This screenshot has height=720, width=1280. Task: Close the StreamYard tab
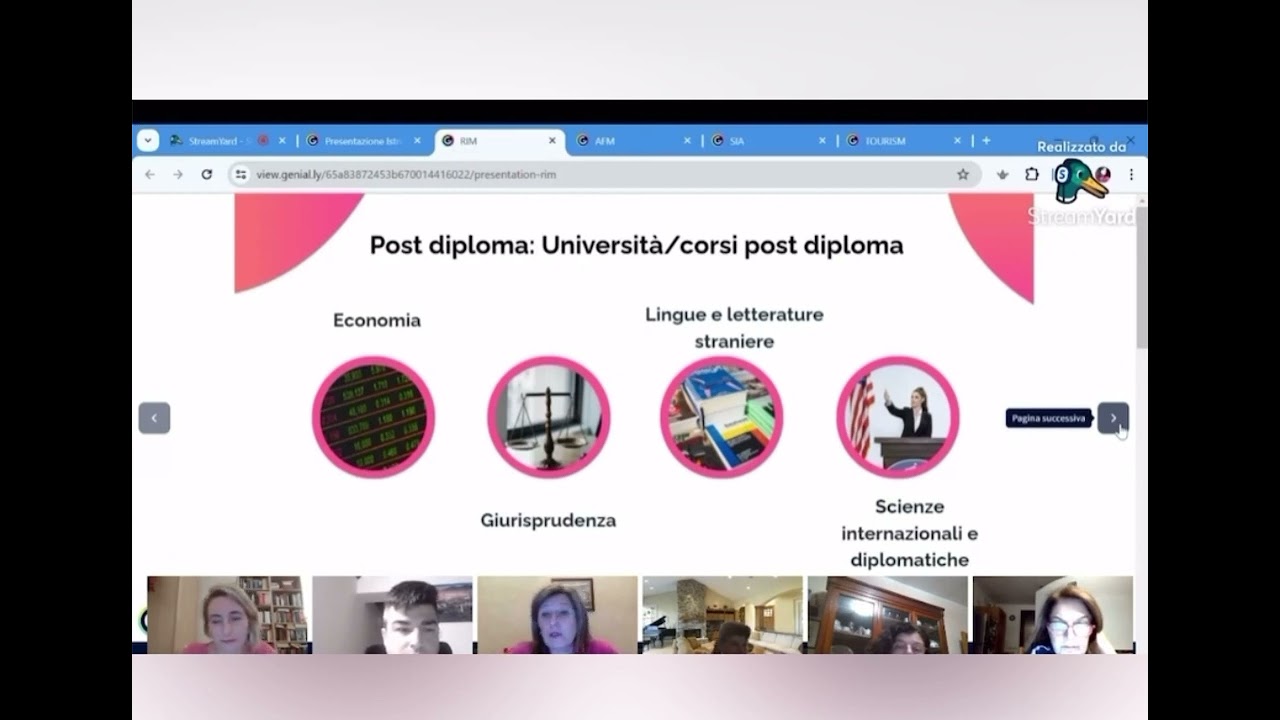pyautogui.click(x=282, y=141)
